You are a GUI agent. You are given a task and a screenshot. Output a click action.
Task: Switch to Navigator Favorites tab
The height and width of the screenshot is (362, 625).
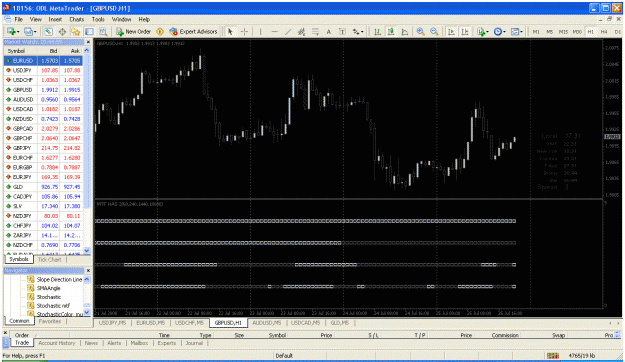(50, 321)
